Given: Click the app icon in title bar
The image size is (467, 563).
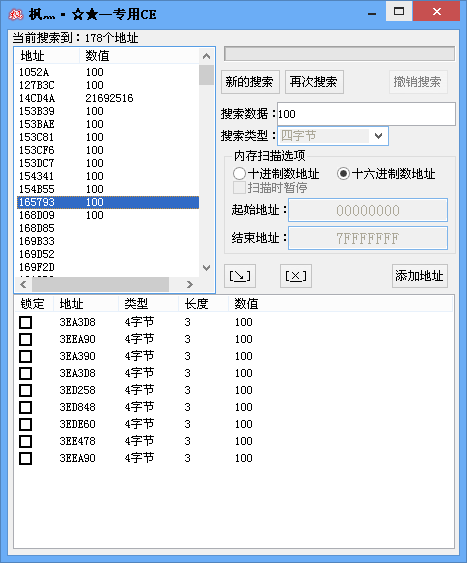Looking at the screenshot, I should click(16, 14).
